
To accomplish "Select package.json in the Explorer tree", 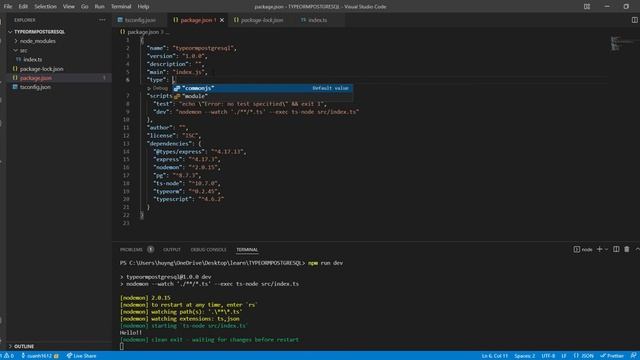I will point(36,78).
